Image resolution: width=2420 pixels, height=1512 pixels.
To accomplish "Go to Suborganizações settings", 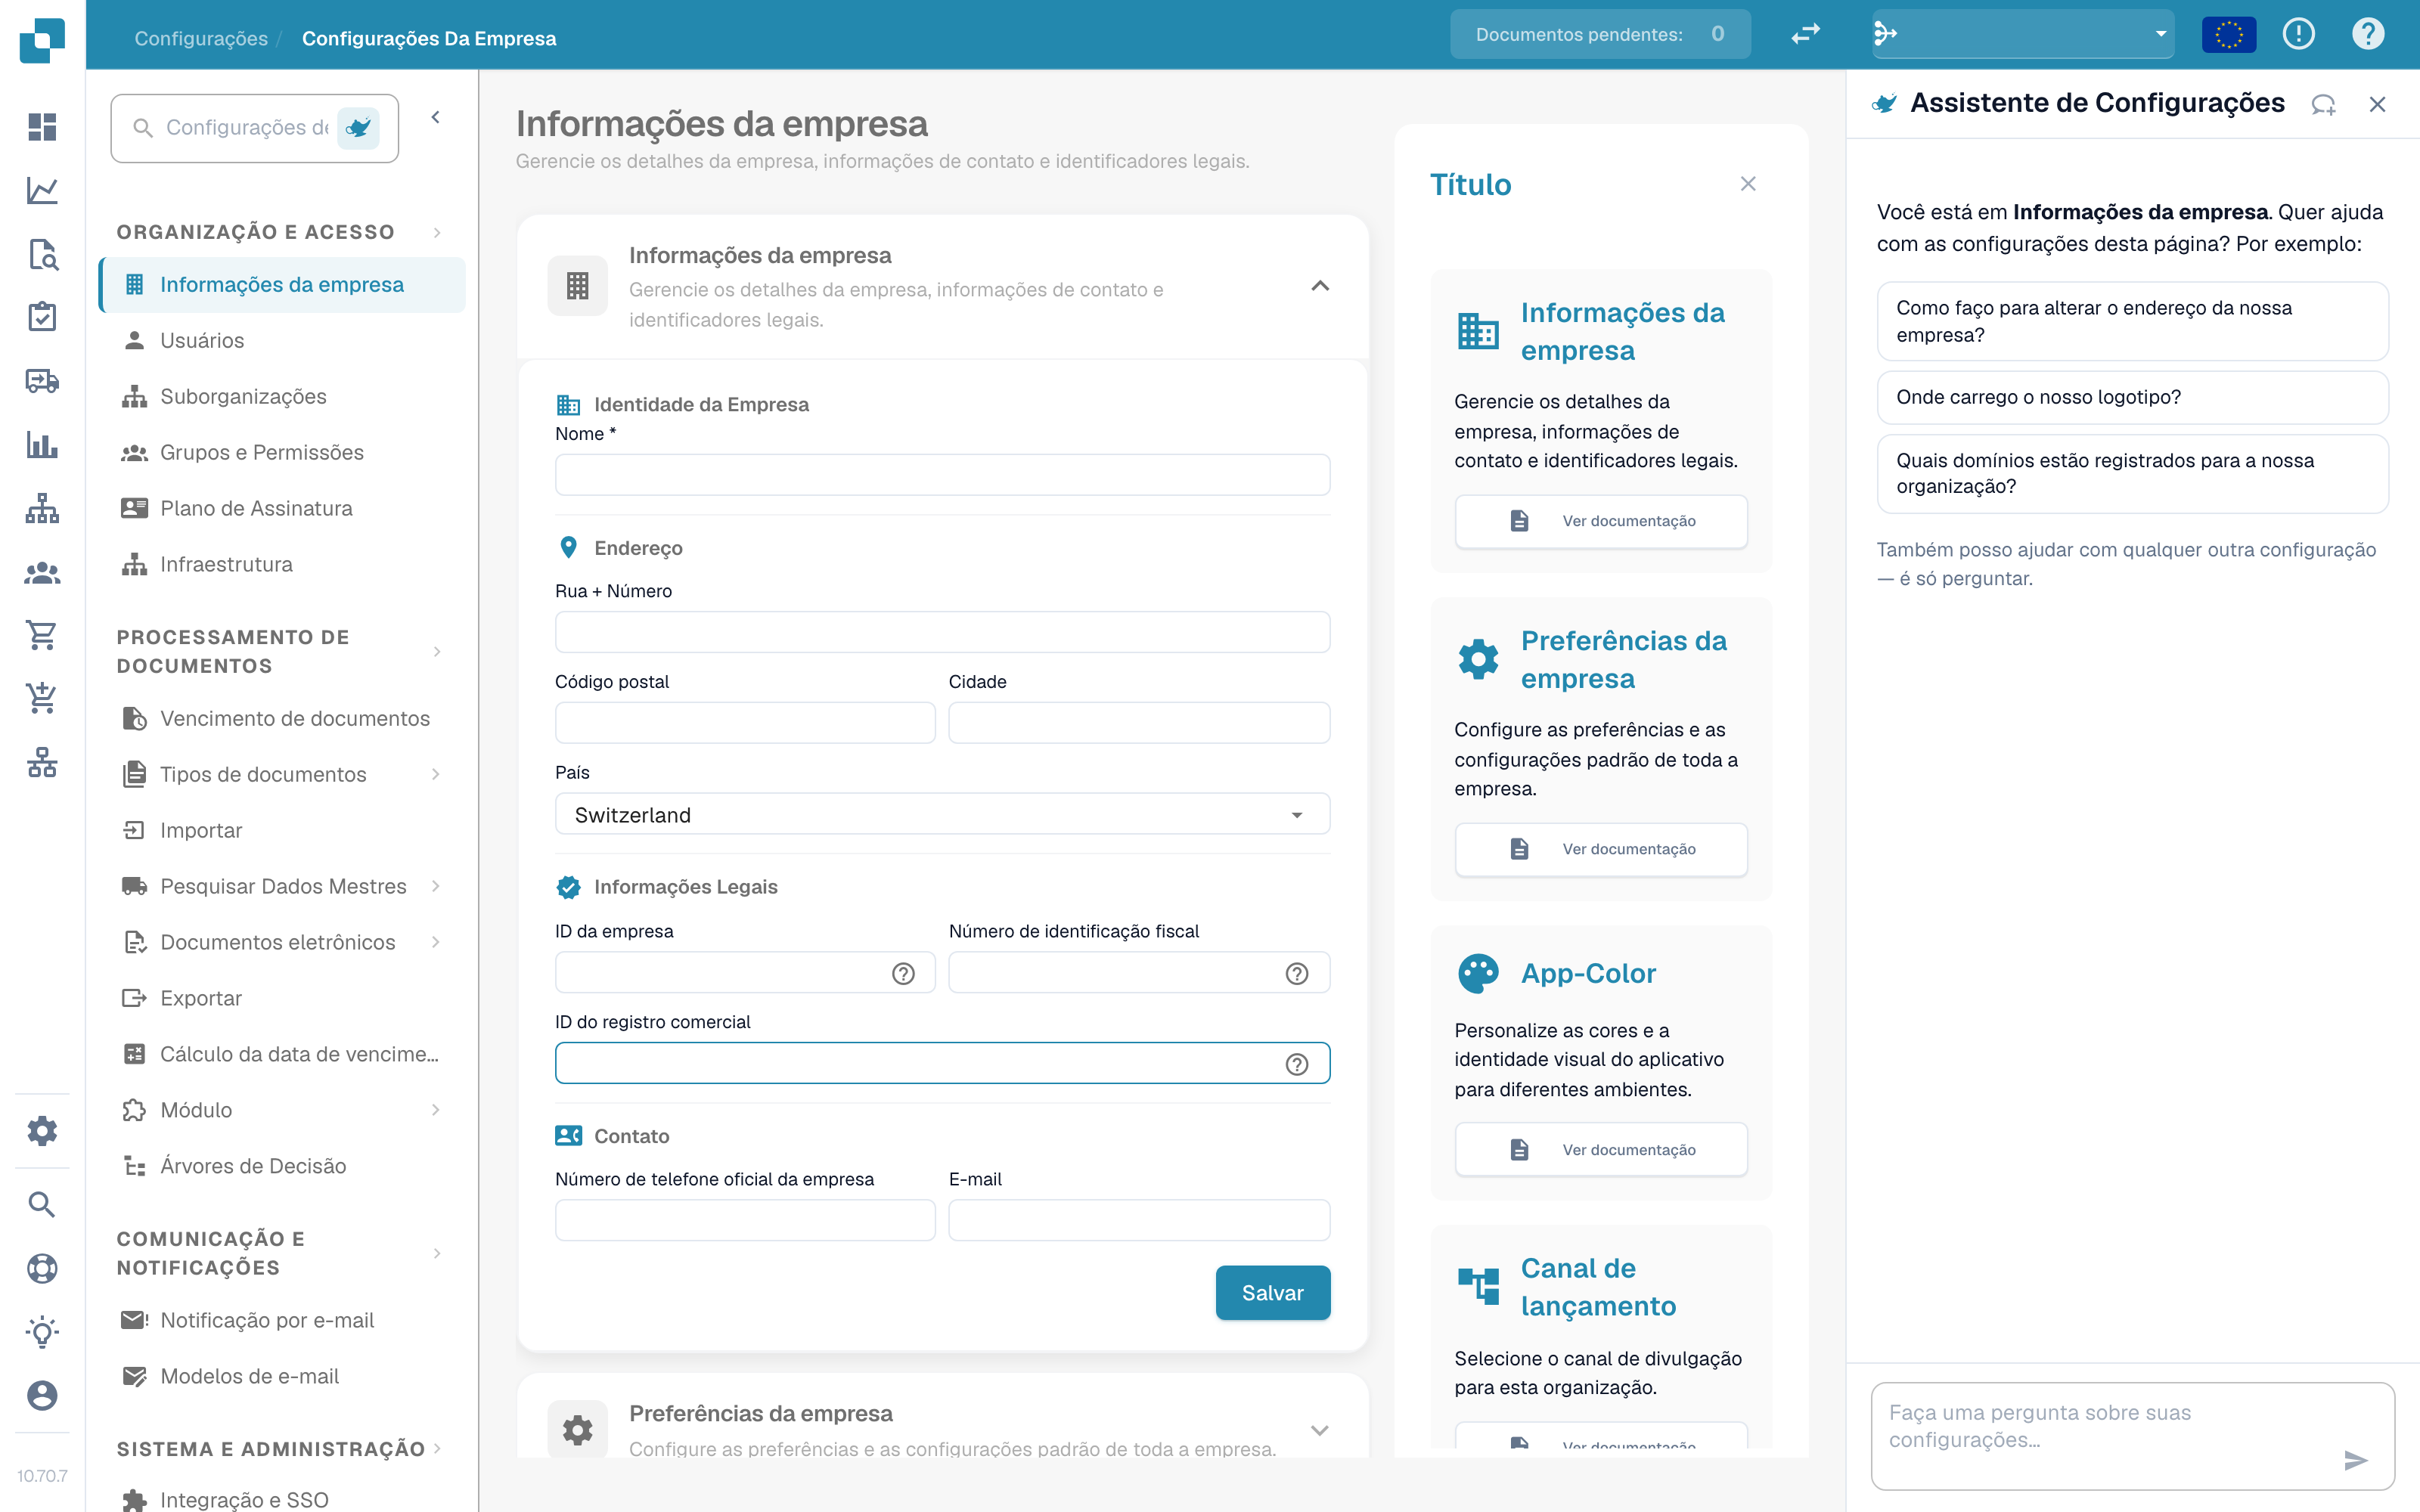I will (282, 397).
